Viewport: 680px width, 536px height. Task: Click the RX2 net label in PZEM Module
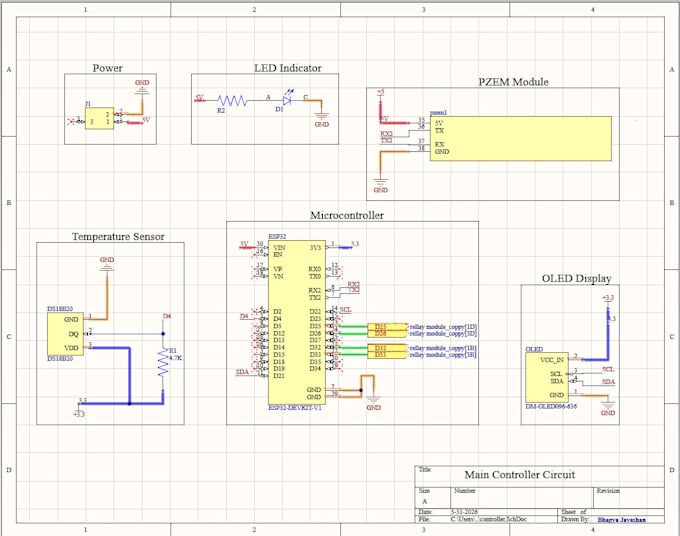tap(386, 134)
